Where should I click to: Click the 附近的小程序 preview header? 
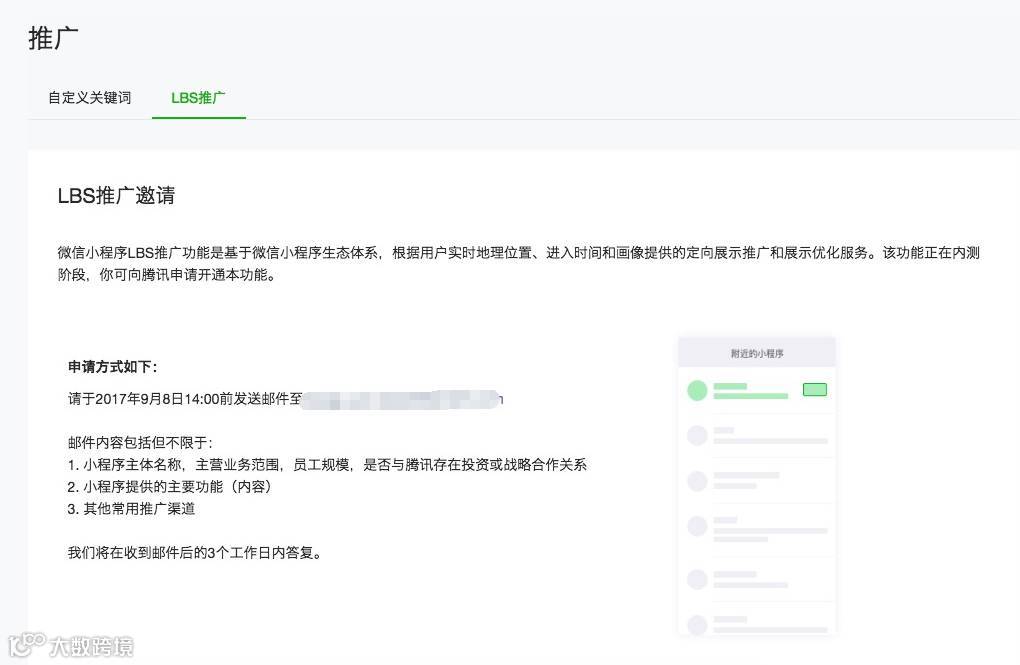tap(757, 353)
